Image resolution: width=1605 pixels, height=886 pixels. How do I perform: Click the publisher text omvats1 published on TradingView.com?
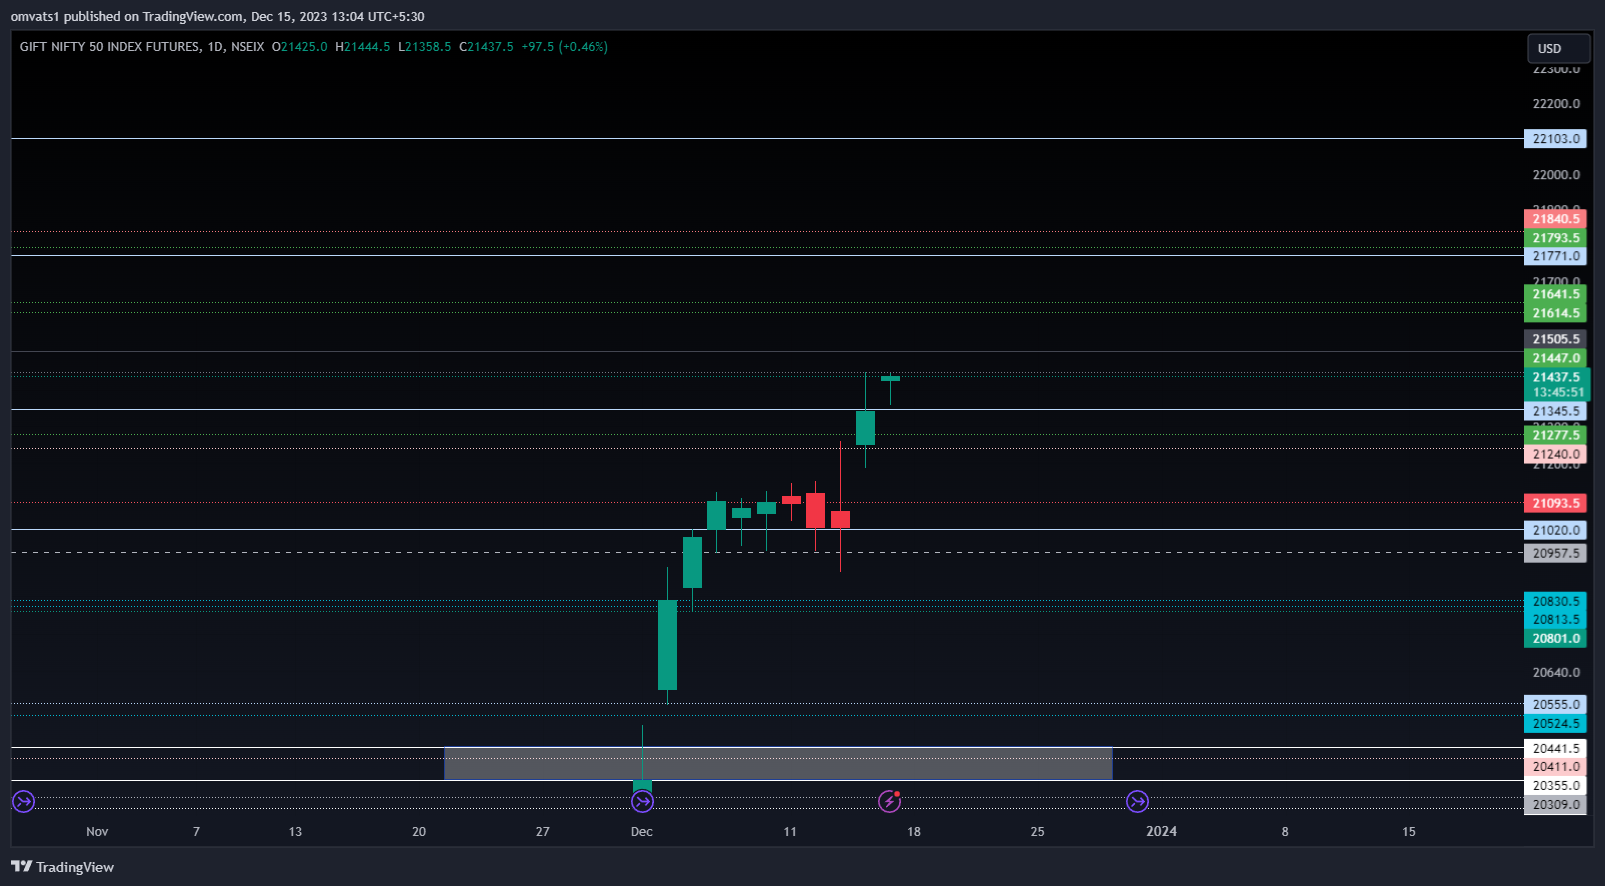coord(127,16)
